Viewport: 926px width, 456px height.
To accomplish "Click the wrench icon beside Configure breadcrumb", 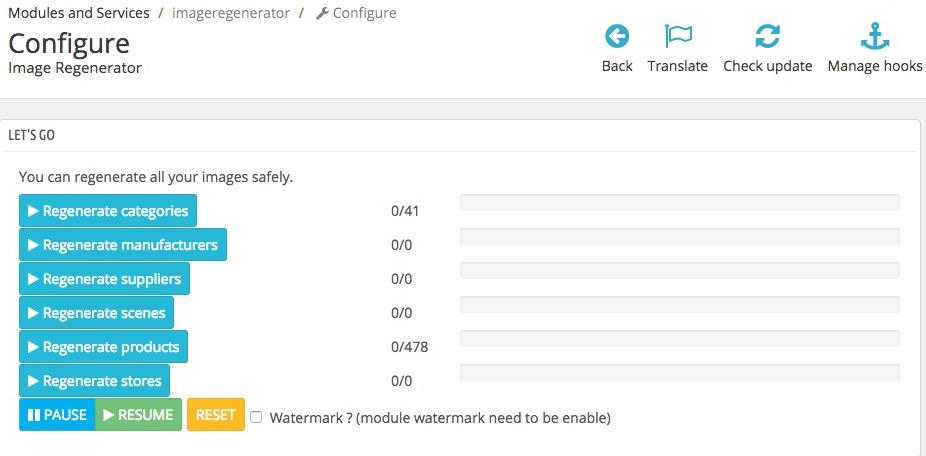I will 321,14.
